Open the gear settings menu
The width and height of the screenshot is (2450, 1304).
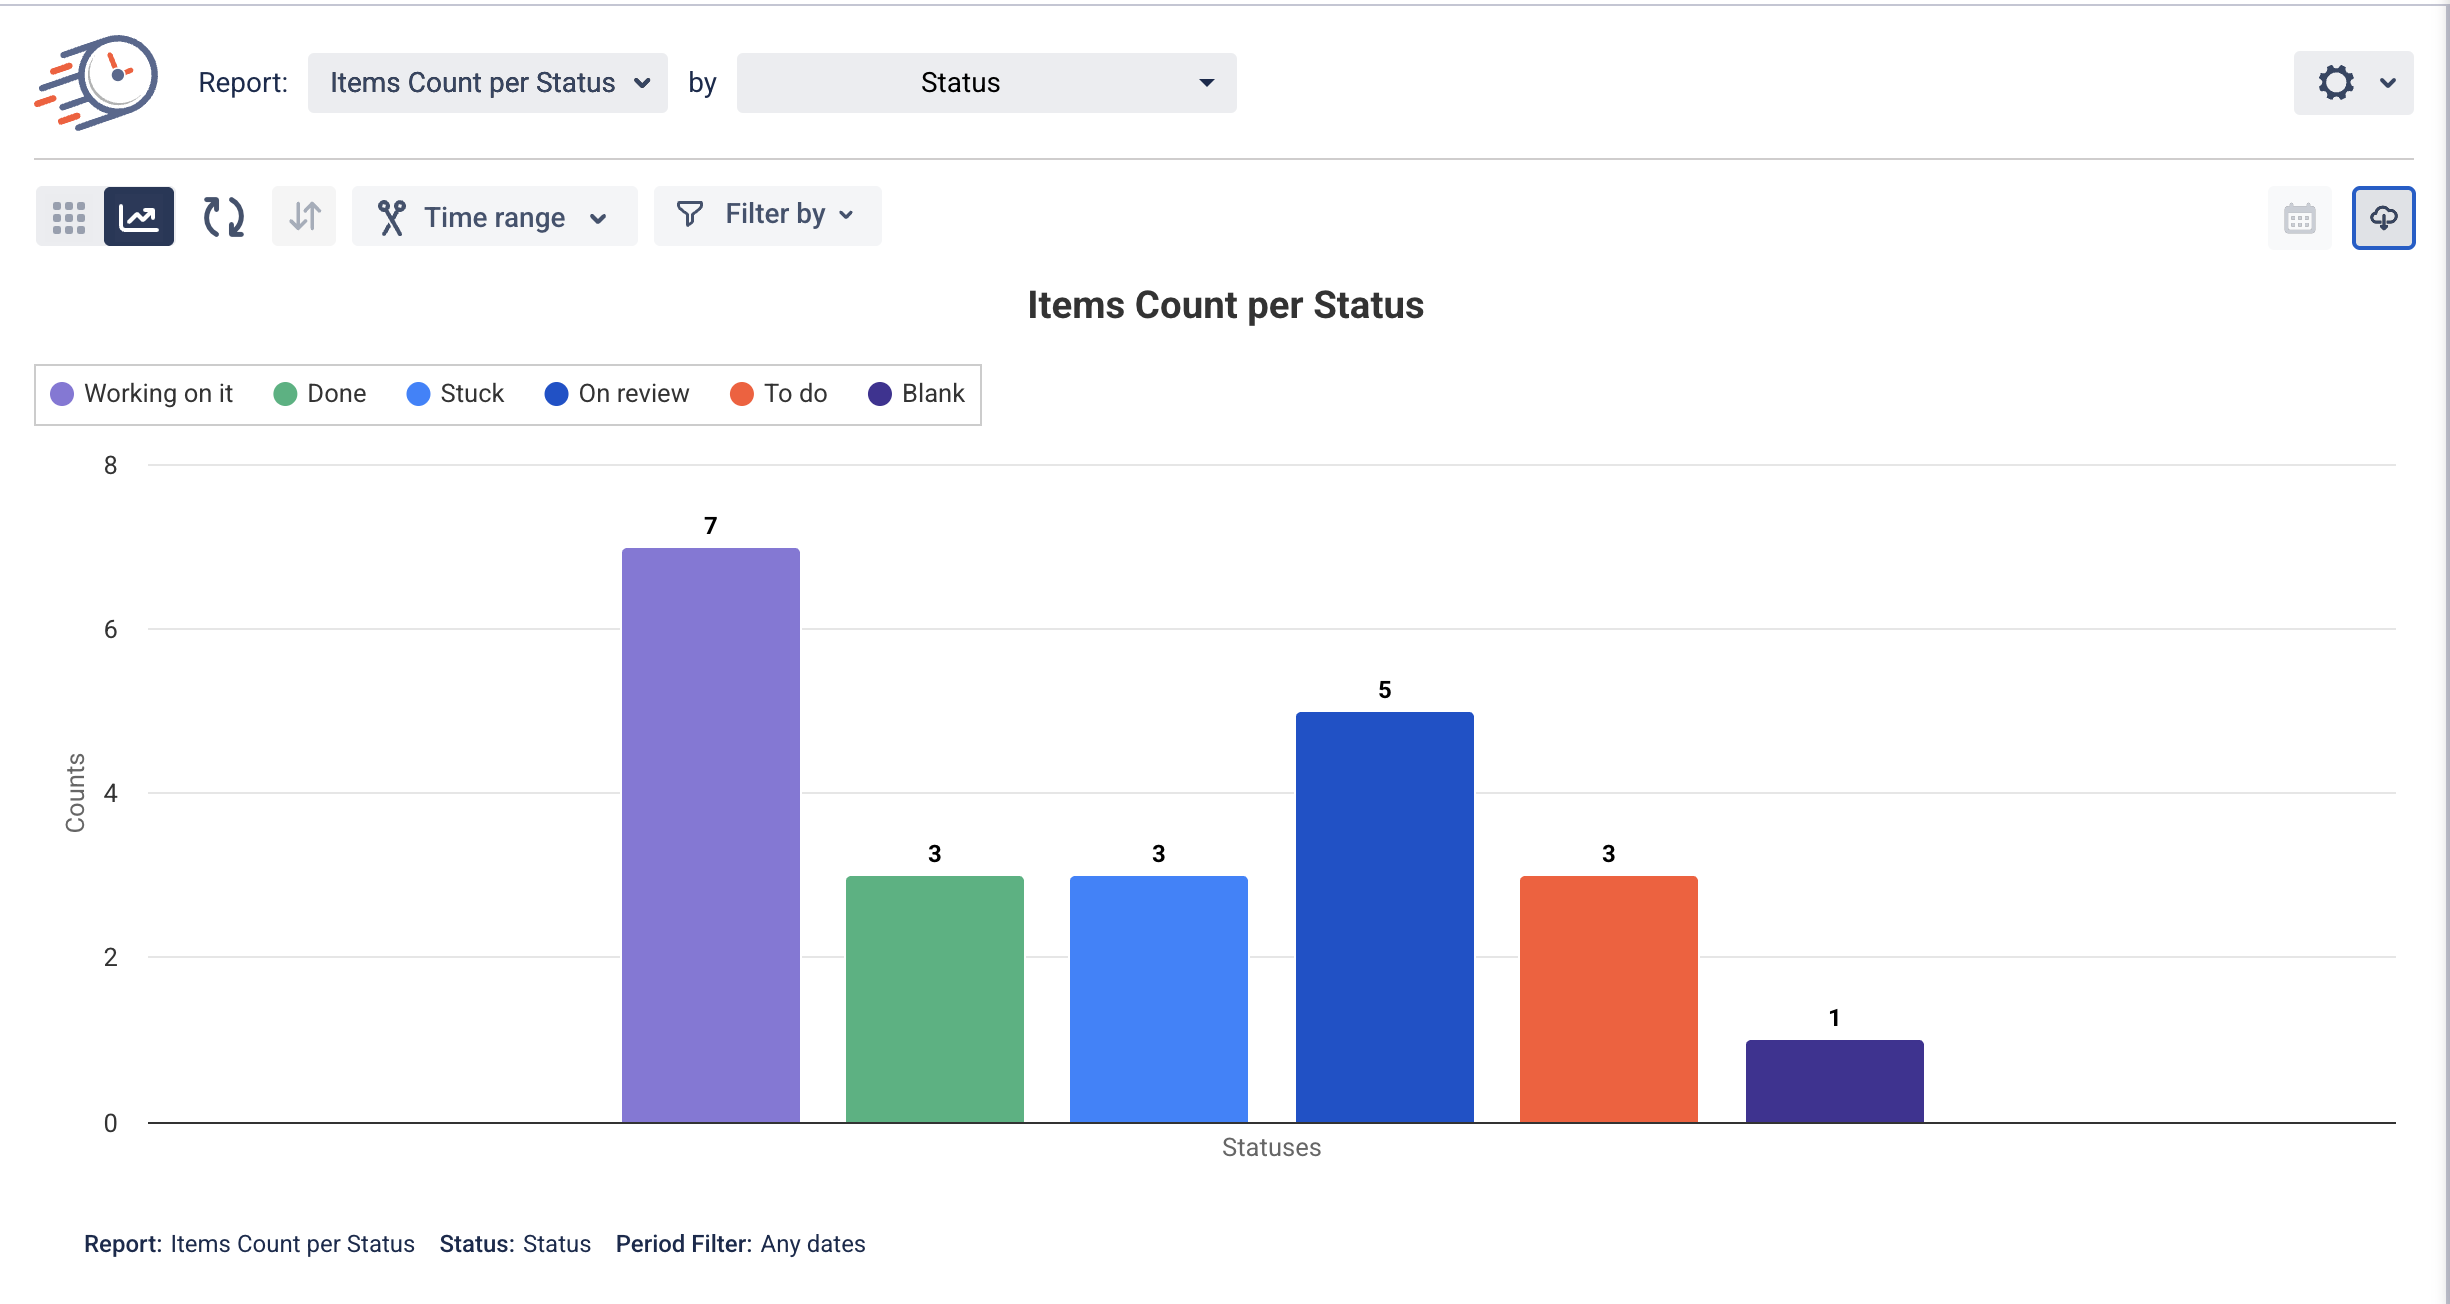tap(2352, 83)
